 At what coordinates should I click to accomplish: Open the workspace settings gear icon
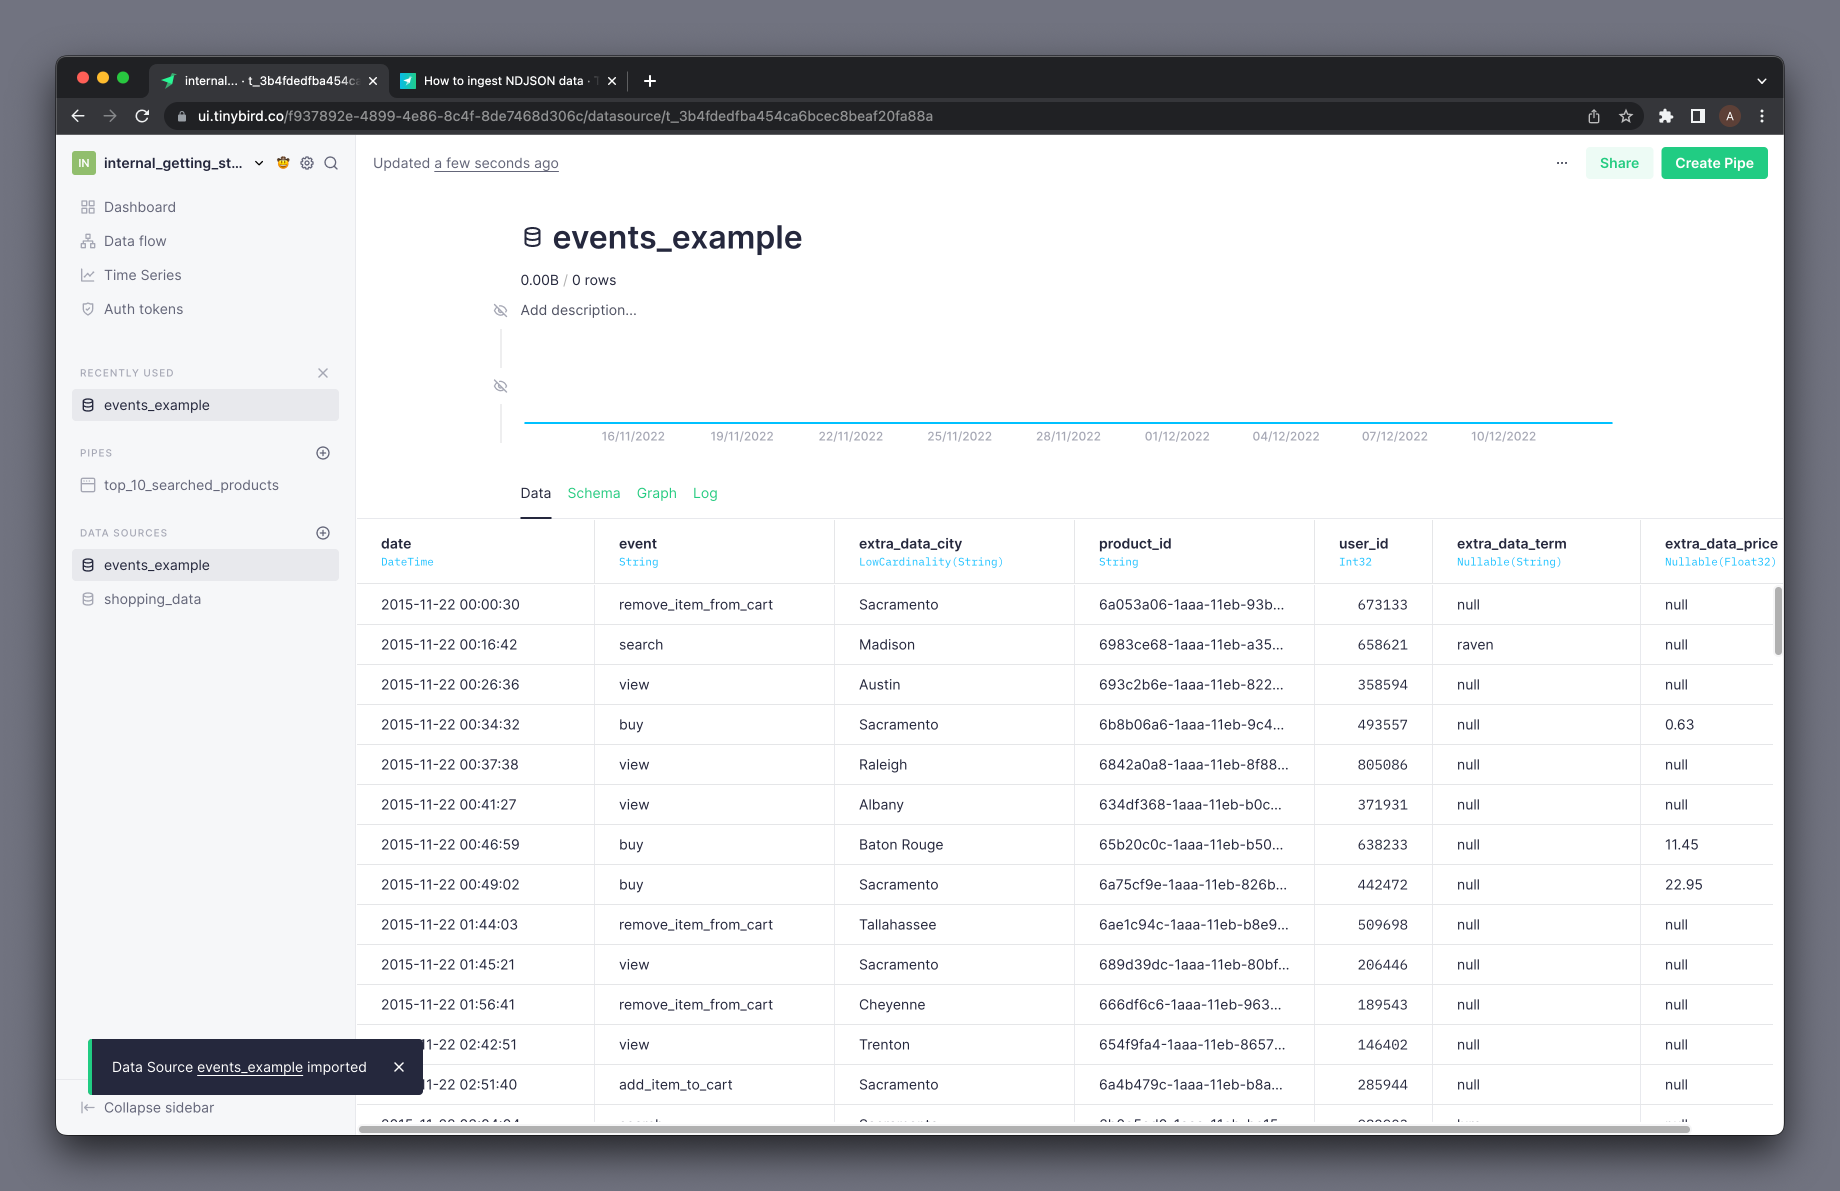[x=307, y=163]
